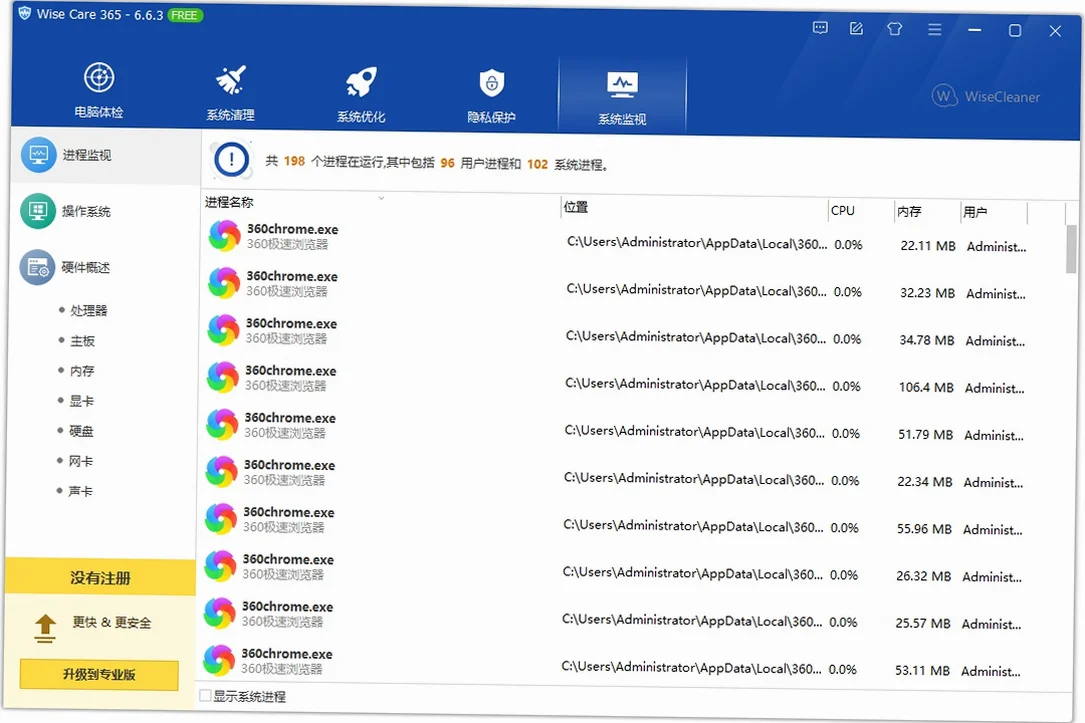
Task: Click the 360chrome icon in the 53.11 MB row
Action: [219, 660]
